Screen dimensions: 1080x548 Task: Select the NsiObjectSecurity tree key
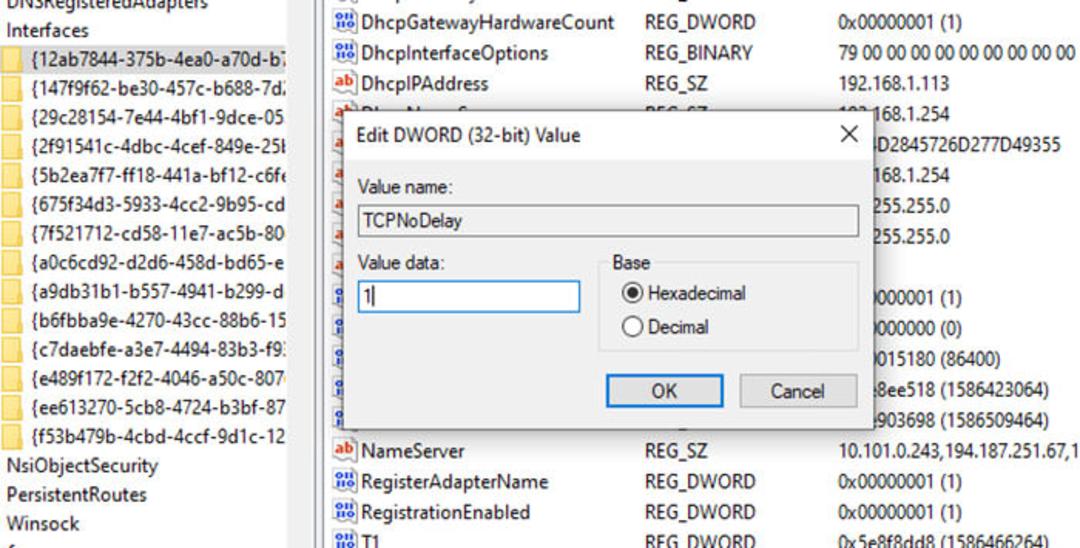(x=82, y=465)
